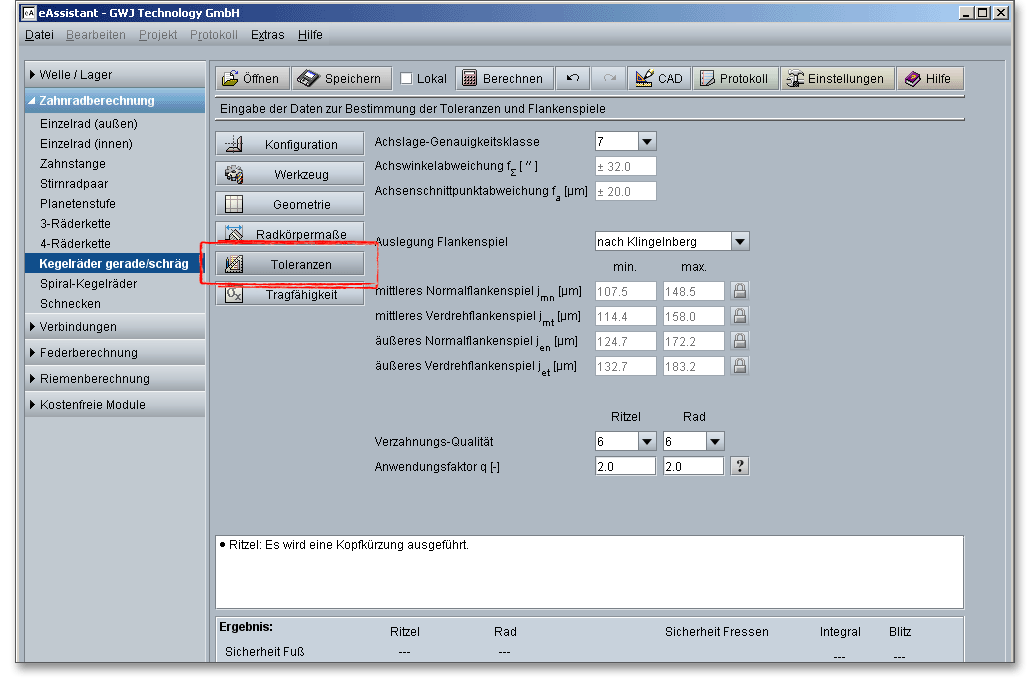This screenshot has width=1030, height=678.
Task: Open the Tragfähigkeit section
Action: 290,295
